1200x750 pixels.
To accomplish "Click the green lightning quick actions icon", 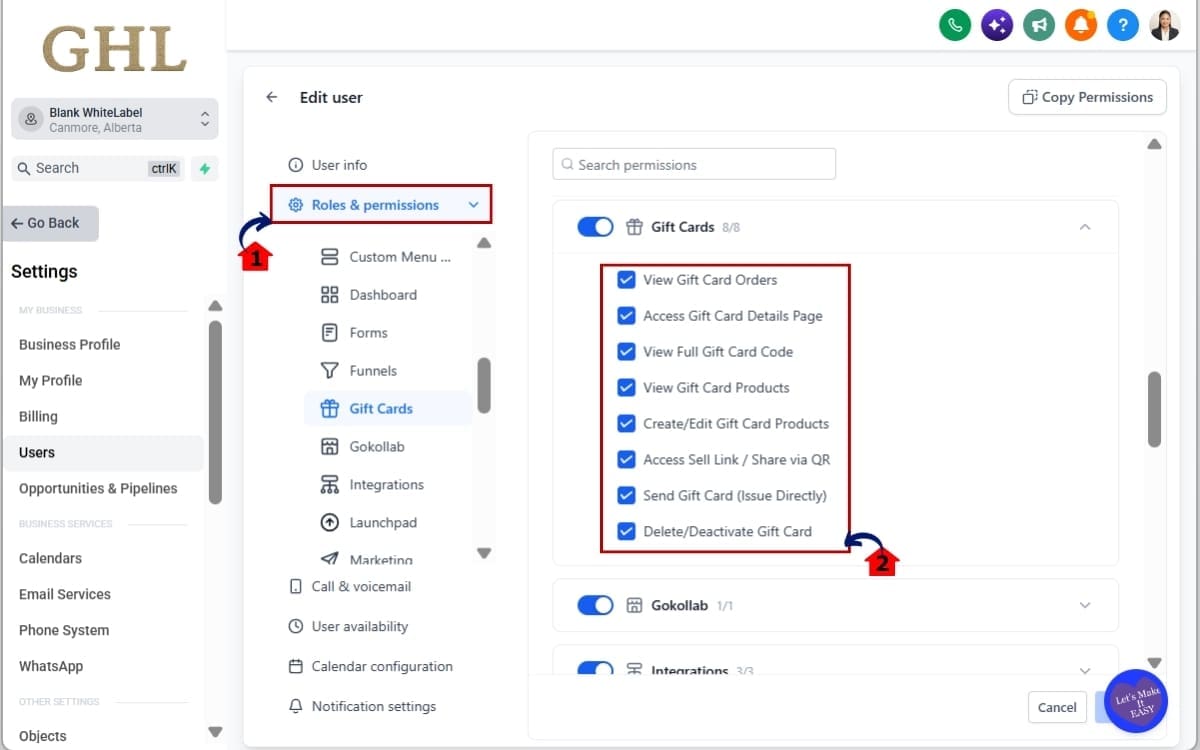I will (205, 168).
